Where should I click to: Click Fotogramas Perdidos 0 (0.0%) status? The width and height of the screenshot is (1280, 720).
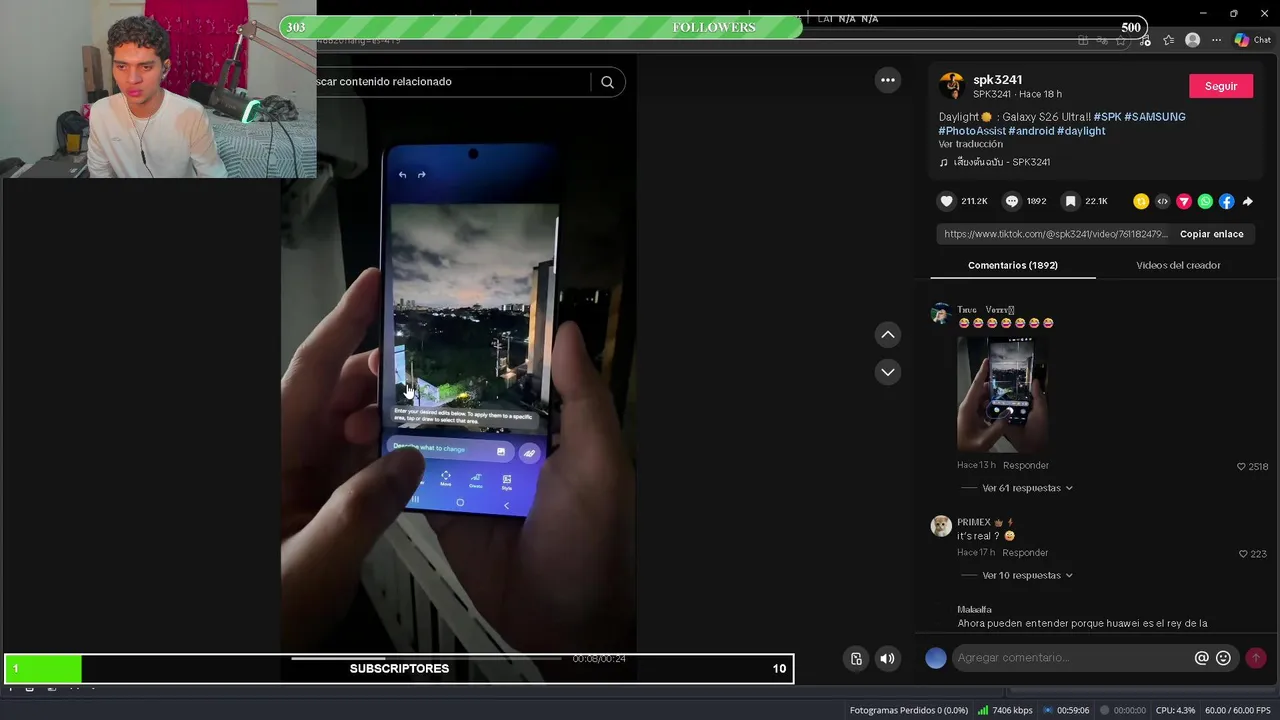(909, 710)
